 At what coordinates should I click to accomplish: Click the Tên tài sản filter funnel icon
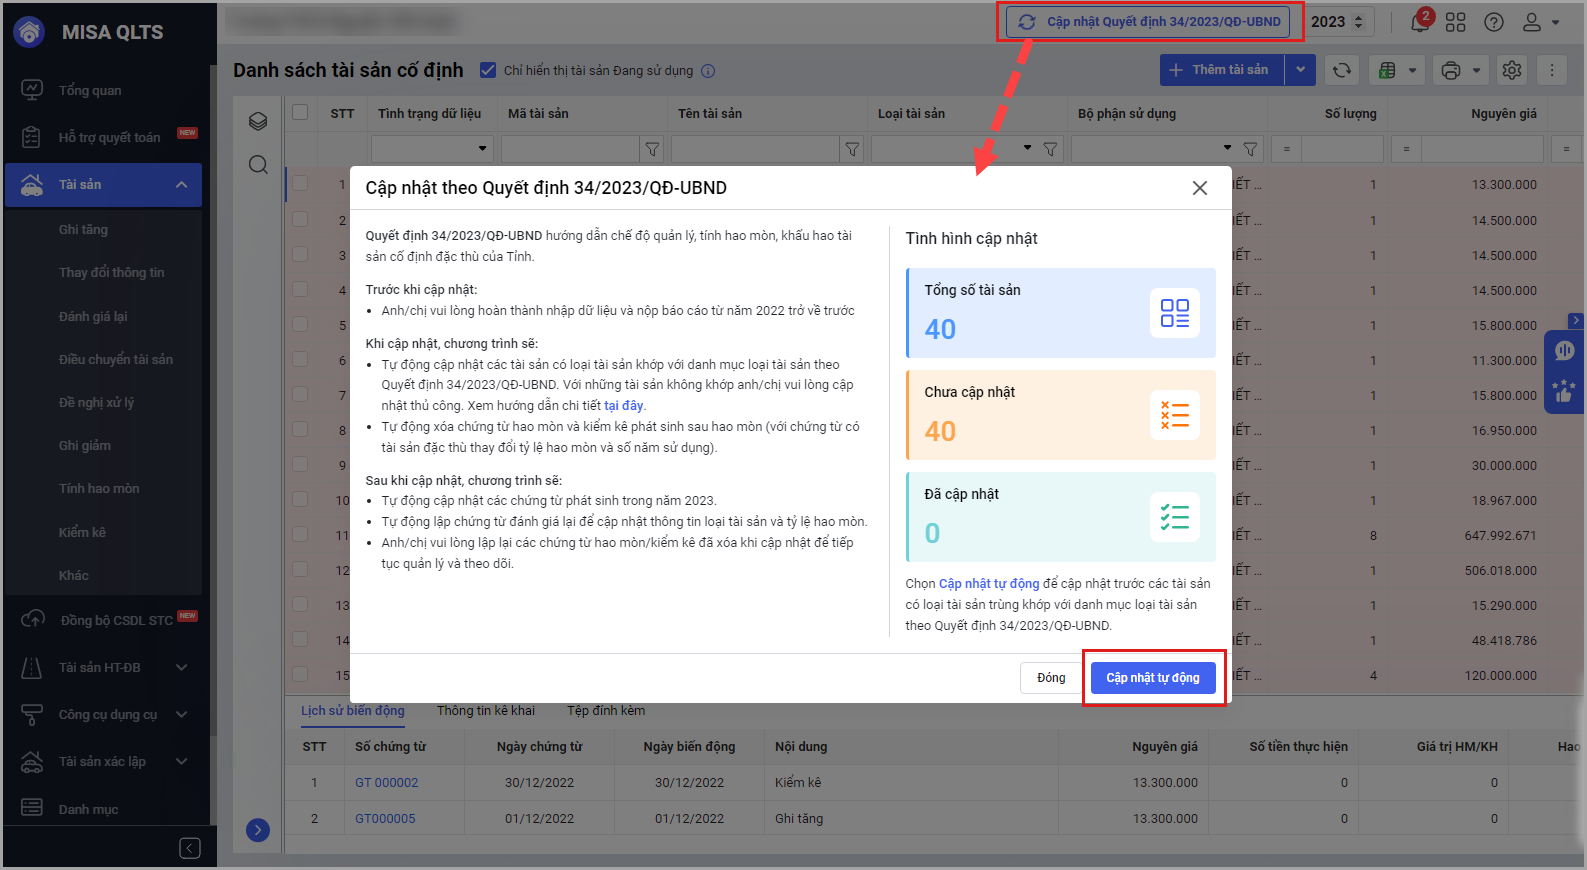point(852,149)
